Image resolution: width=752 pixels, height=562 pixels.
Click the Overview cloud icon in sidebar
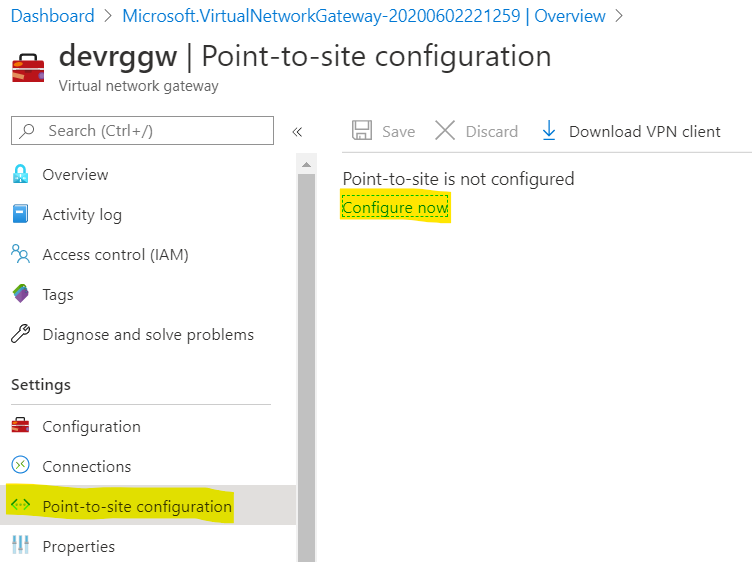click(x=20, y=174)
